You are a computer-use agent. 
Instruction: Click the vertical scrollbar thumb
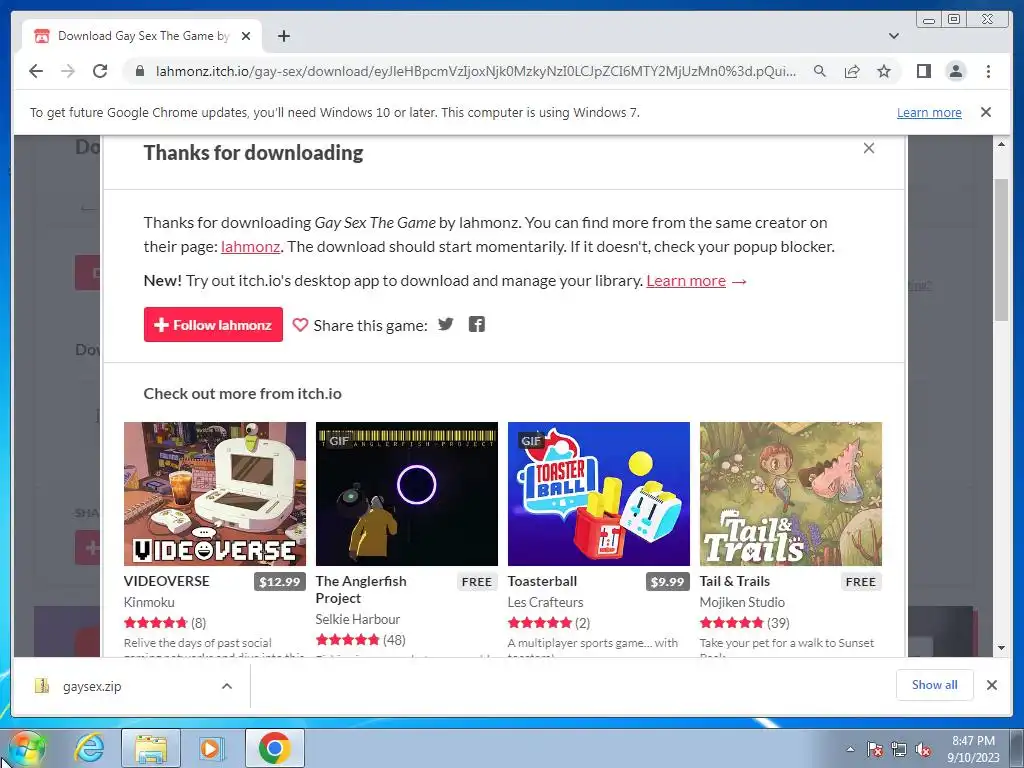[x=1001, y=249]
